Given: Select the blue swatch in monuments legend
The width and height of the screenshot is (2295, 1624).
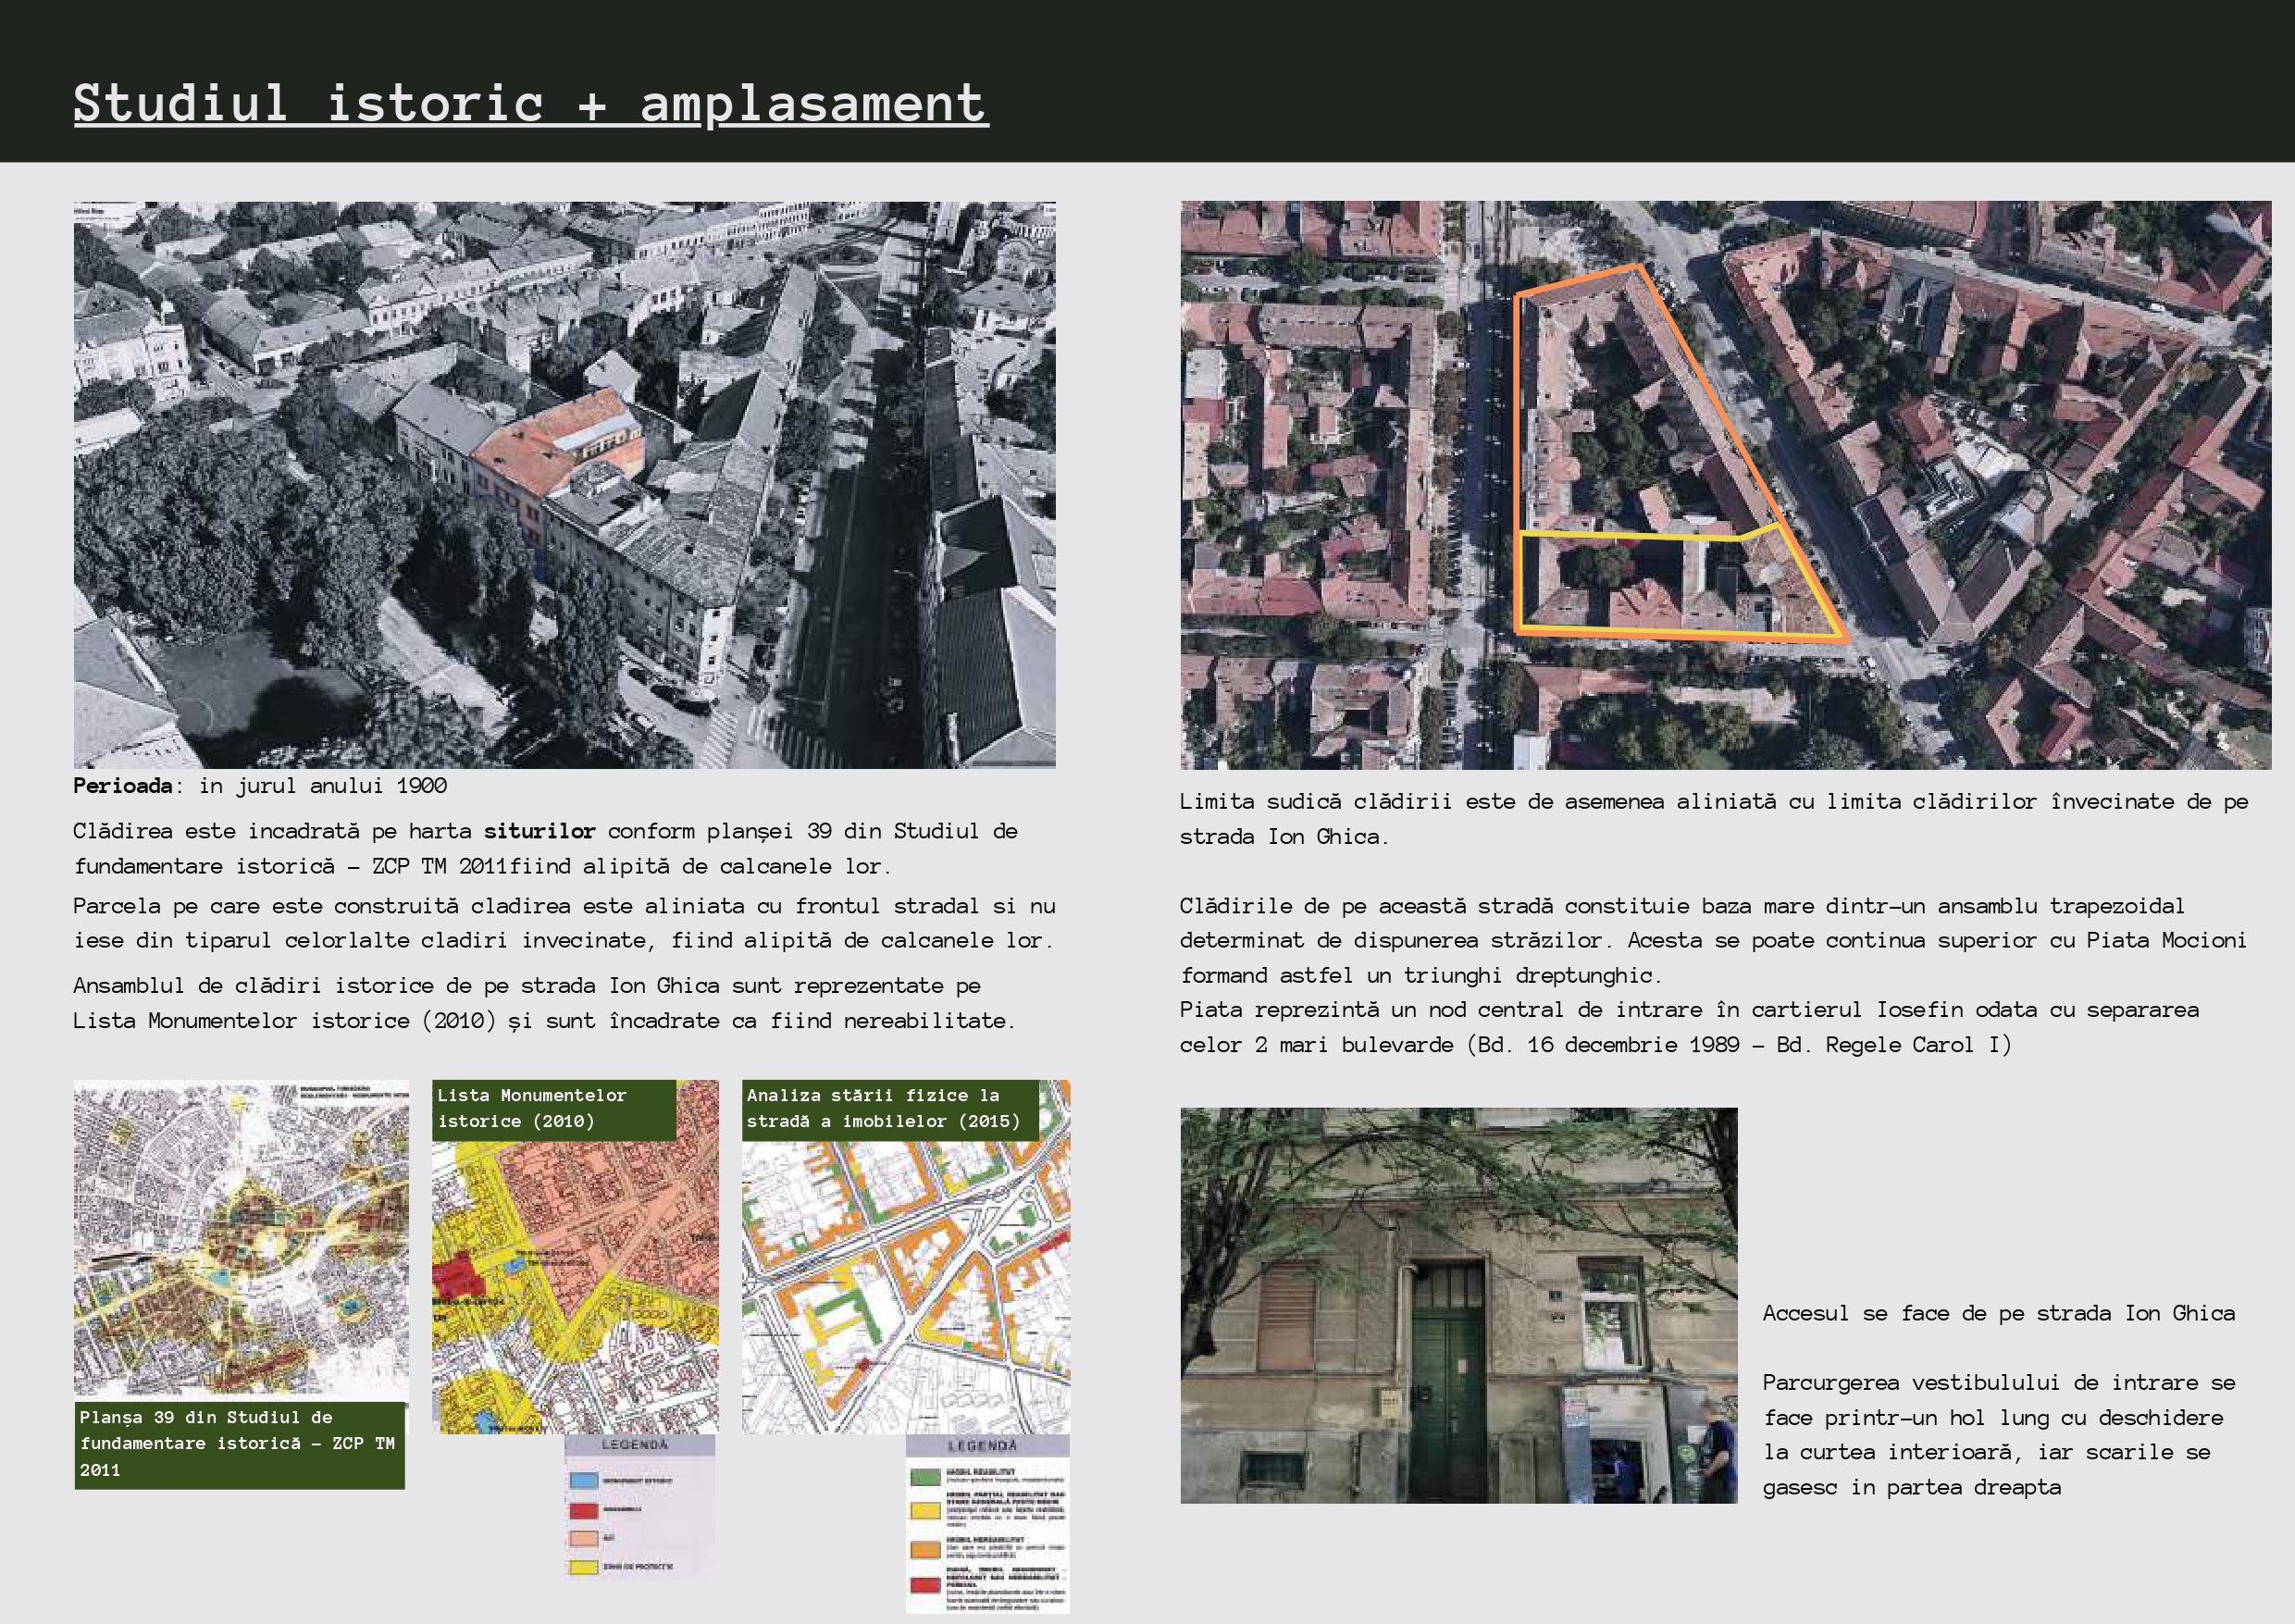Looking at the screenshot, I should coord(583,1481).
